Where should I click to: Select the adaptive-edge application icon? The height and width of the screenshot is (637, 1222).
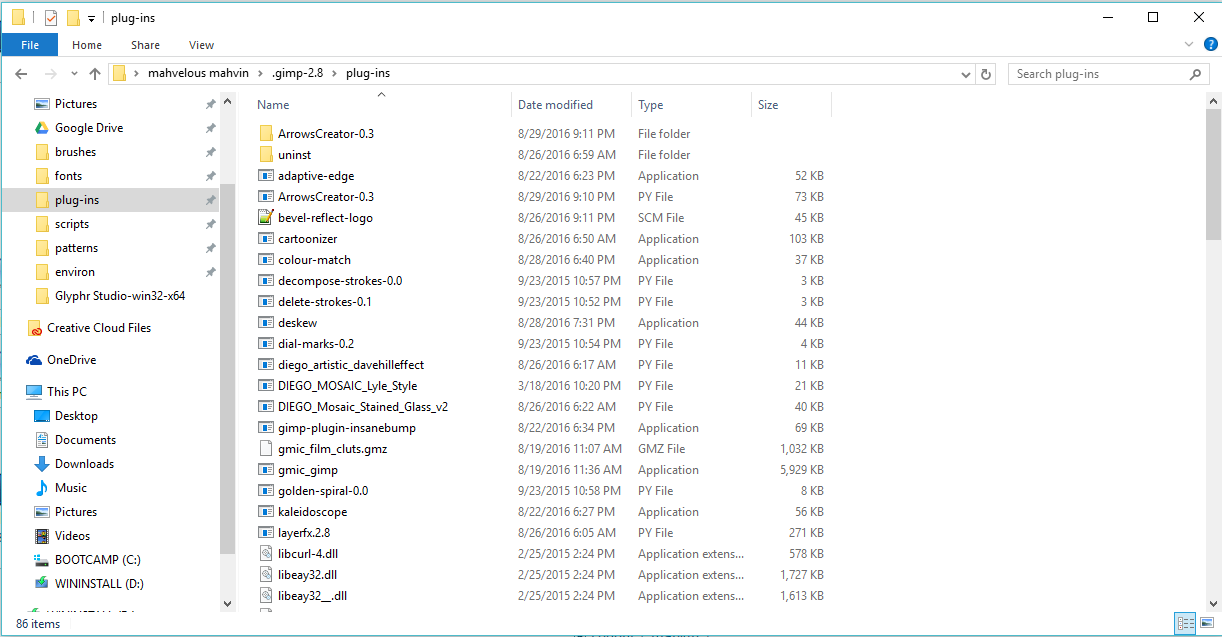[x=265, y=176]
